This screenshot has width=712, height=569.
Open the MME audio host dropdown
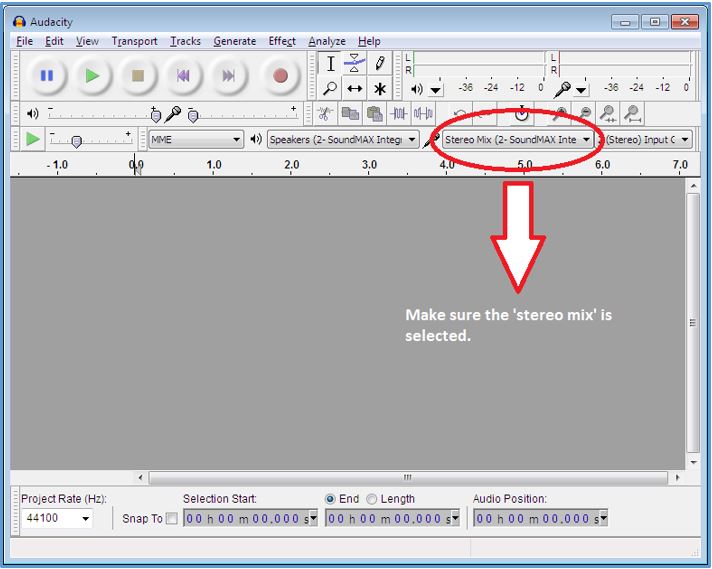(x=196, y=139)
